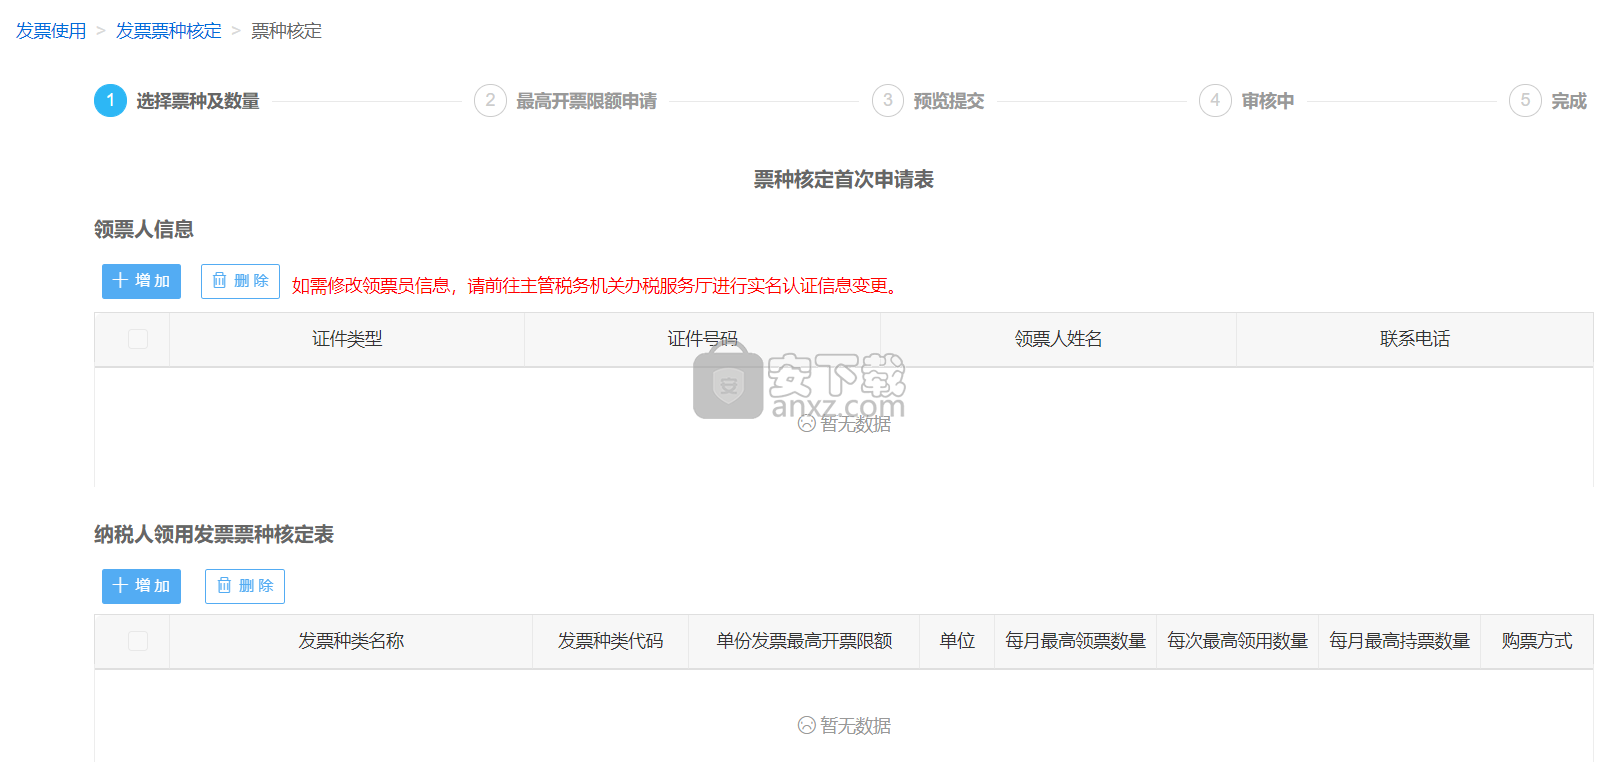The image size is (1602, 762).
Task: Add a row under 纳税人领用发票票种核定表 with 增加
Action: click(x=141, y=586)
